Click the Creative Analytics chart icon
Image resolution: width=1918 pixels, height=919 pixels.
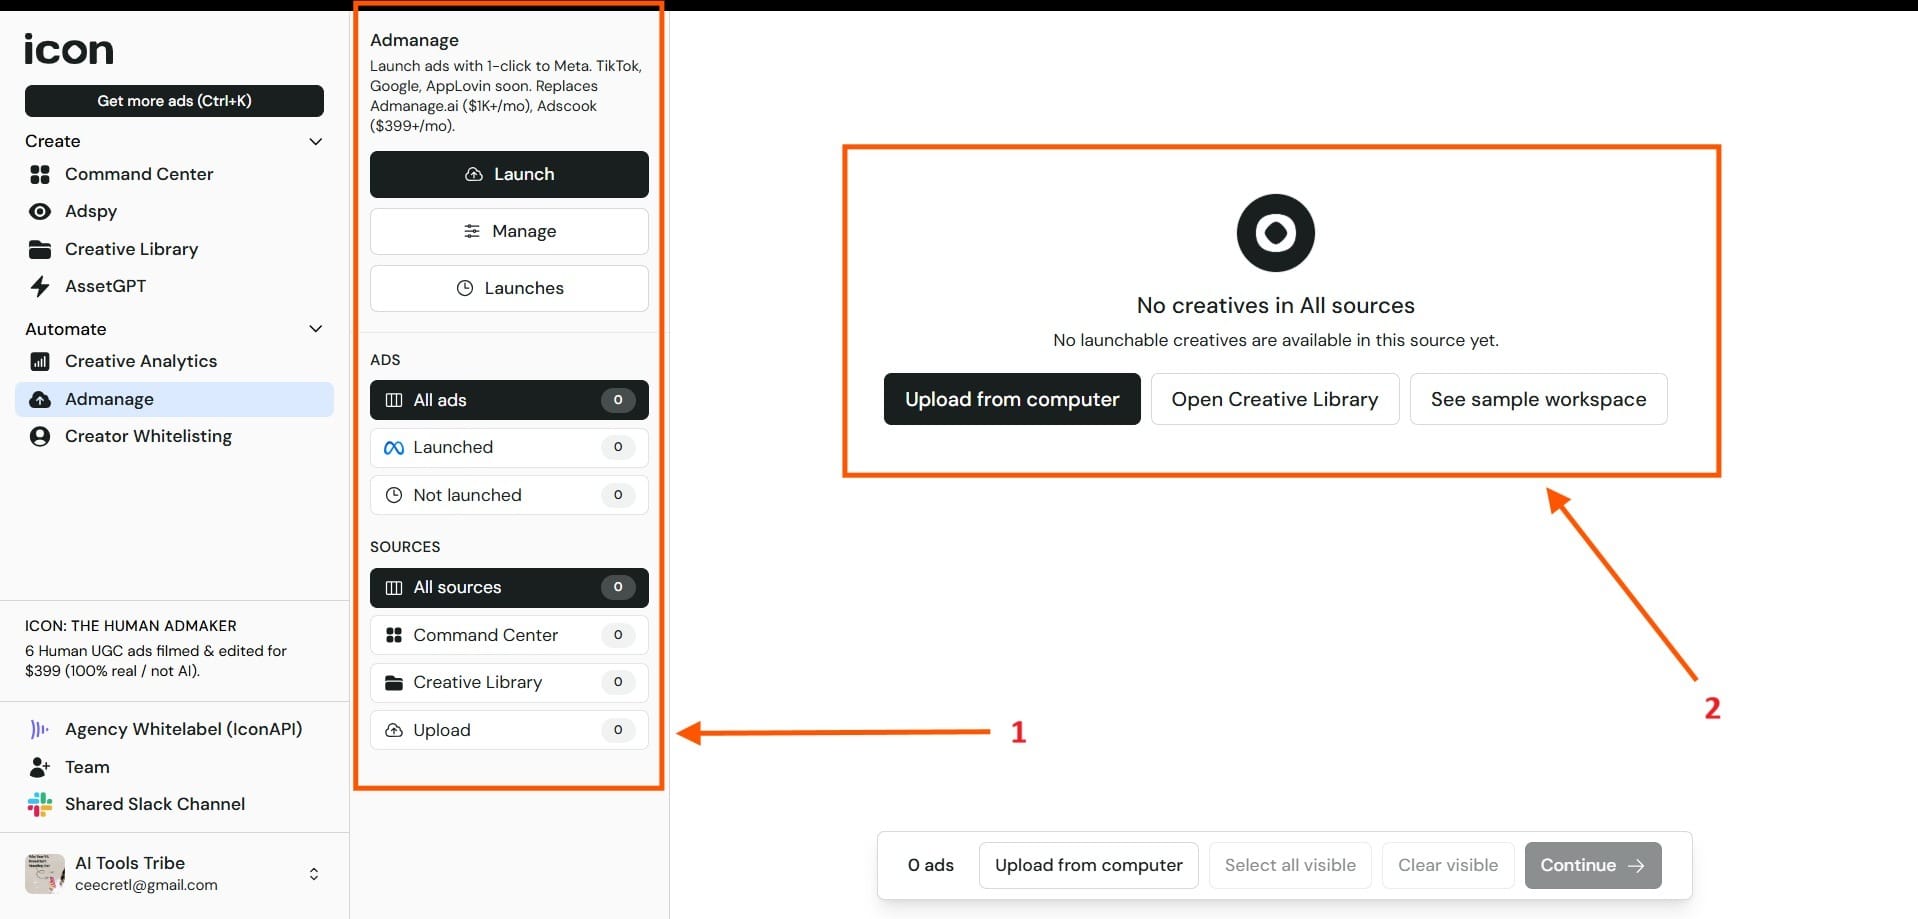pos(40,361)
